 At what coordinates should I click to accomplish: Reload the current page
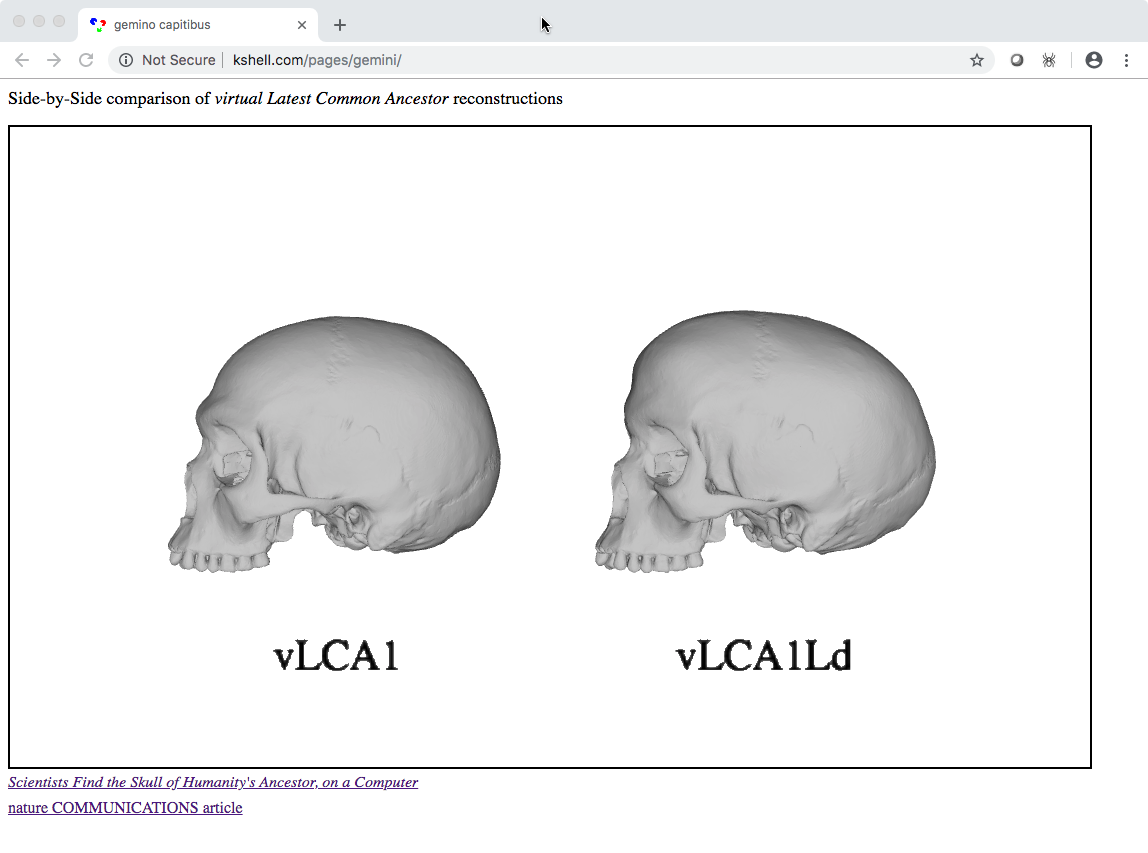point(86,60)
